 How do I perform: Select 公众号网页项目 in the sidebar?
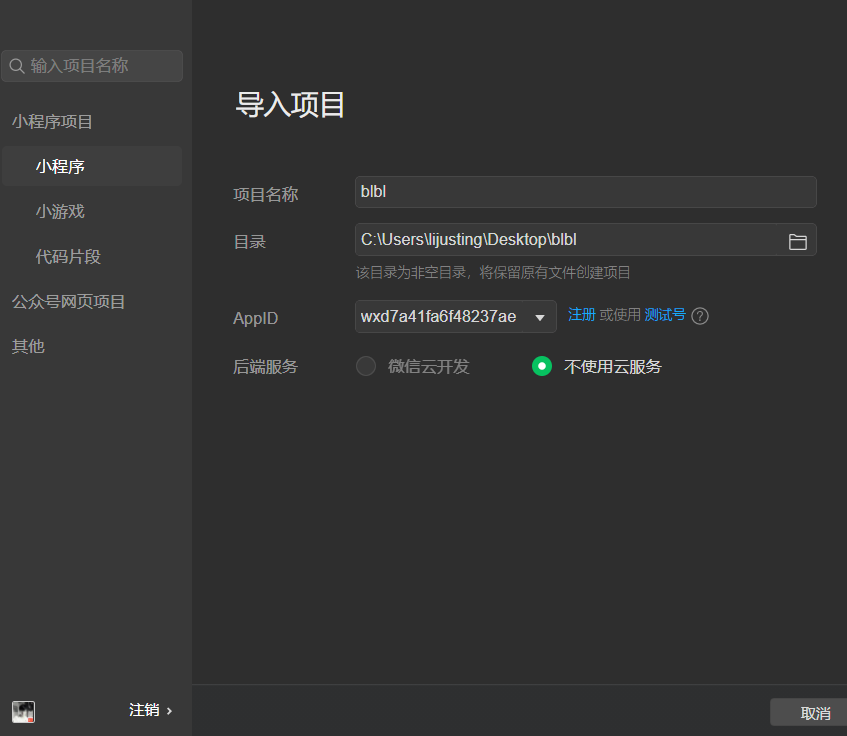coord(68,301)
